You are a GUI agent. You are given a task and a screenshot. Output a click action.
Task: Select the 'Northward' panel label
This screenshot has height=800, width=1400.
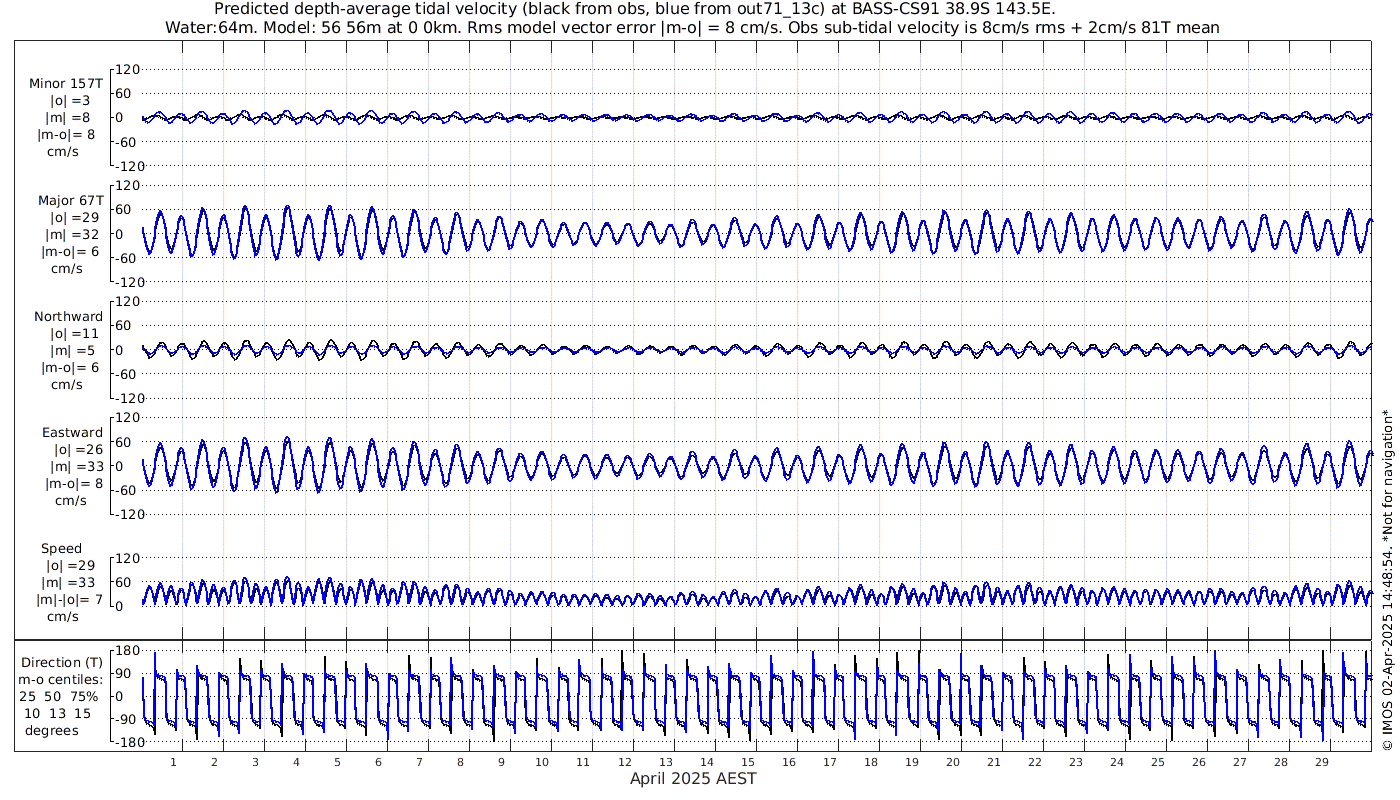(68, 317)
